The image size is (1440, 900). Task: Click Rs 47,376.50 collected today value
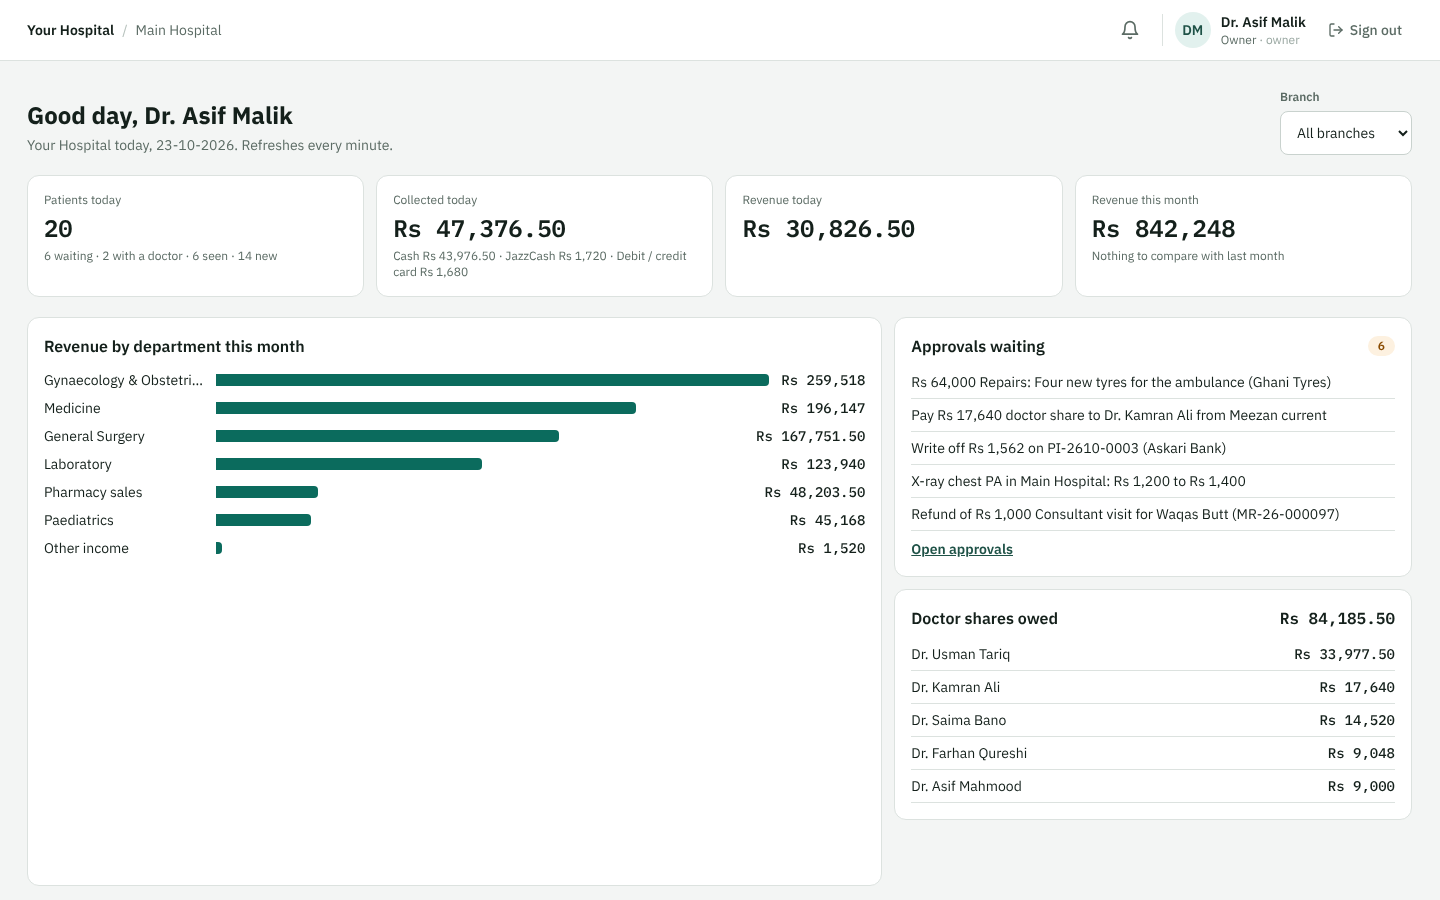coord(480,229)
